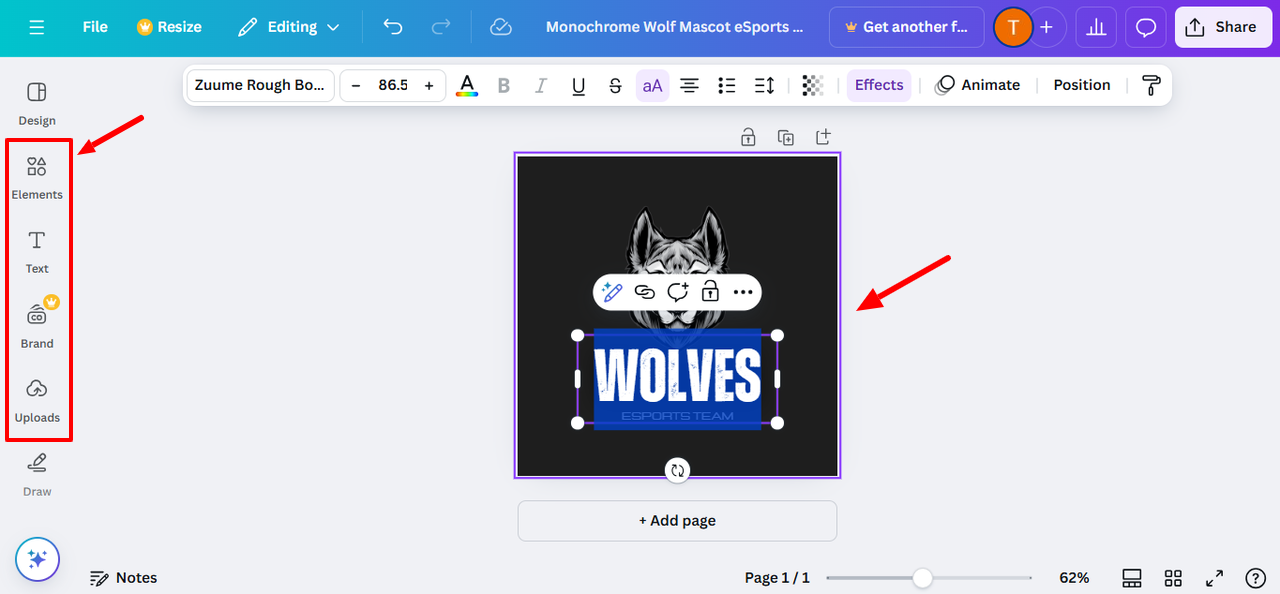The height and width of the screenshot is (594, 1280).
Task: Toggle italic formatting
Action: [x=541, y=85]
